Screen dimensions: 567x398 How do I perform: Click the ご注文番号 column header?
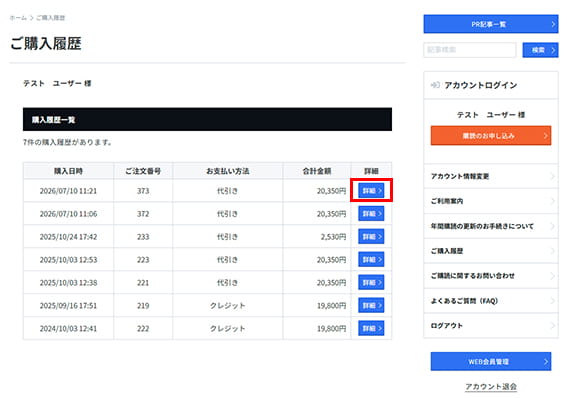click(x=143, y=171)
